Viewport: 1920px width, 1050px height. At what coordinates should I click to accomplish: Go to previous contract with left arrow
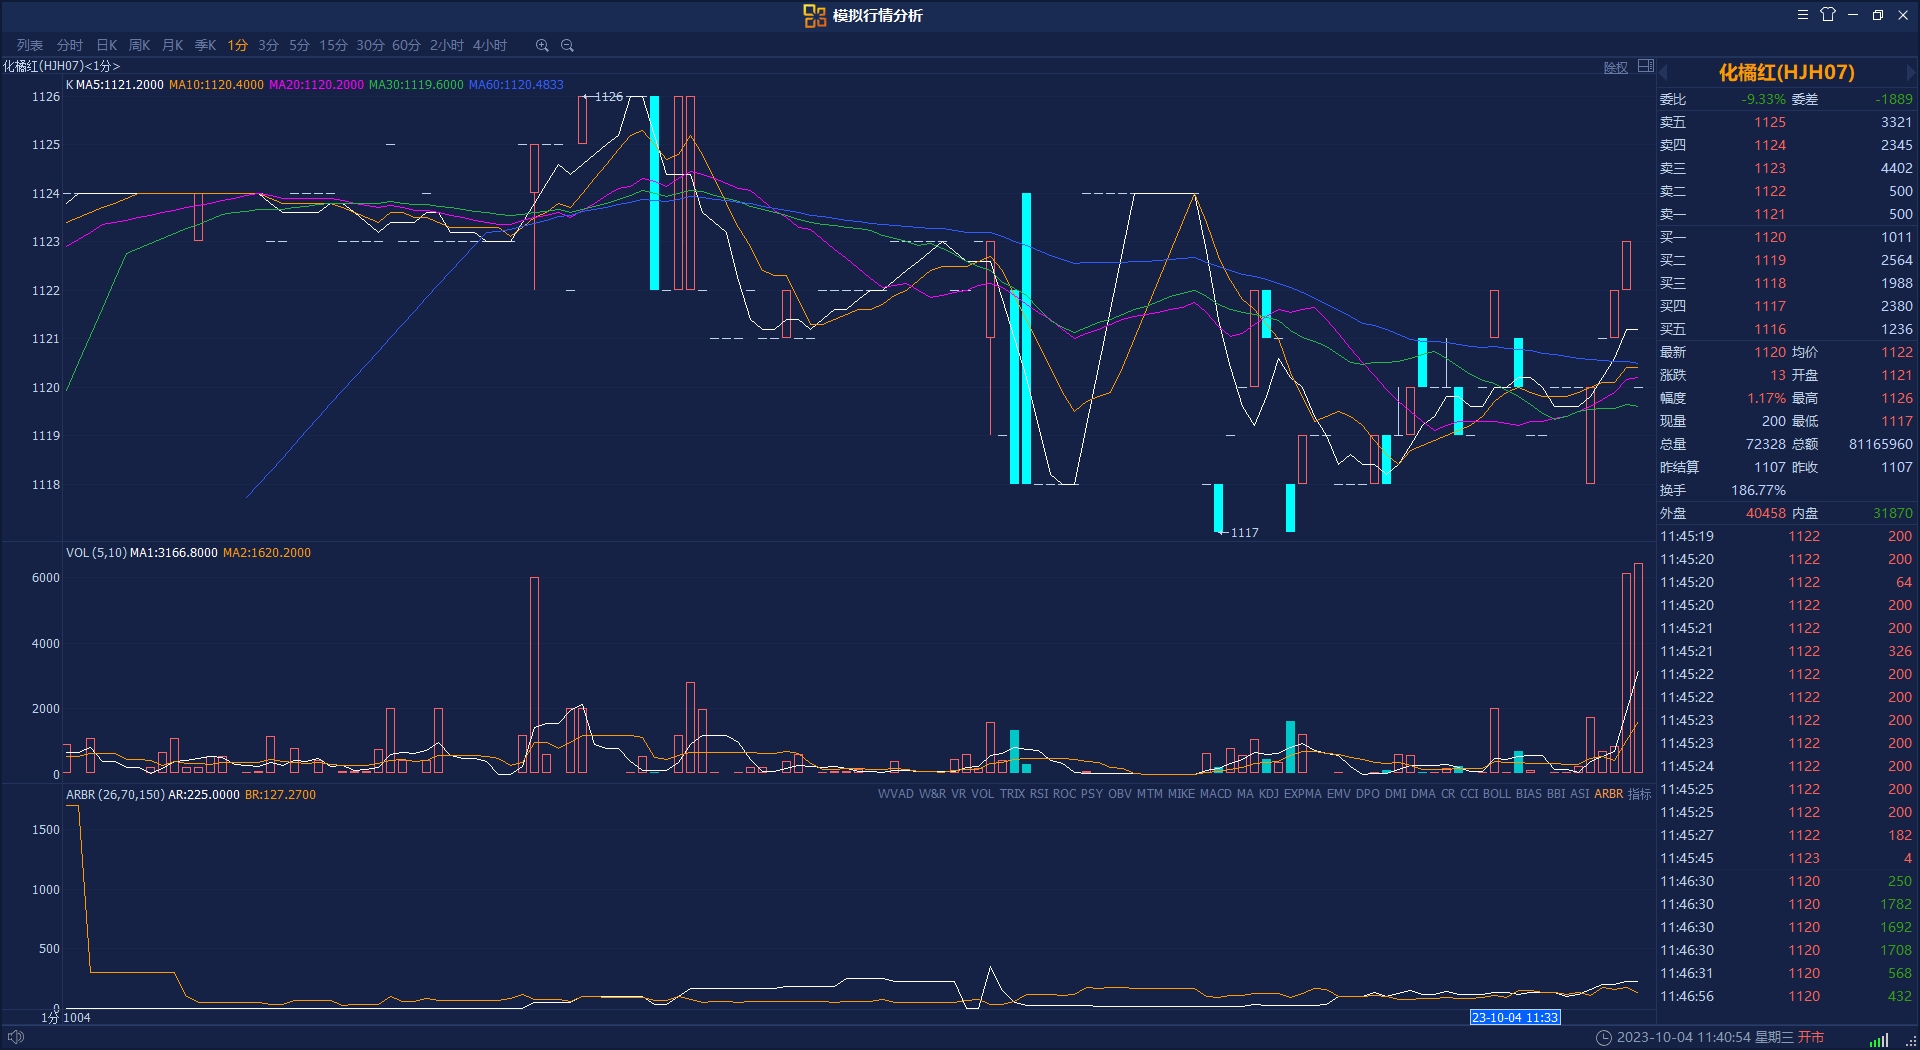coord(1664,72)
